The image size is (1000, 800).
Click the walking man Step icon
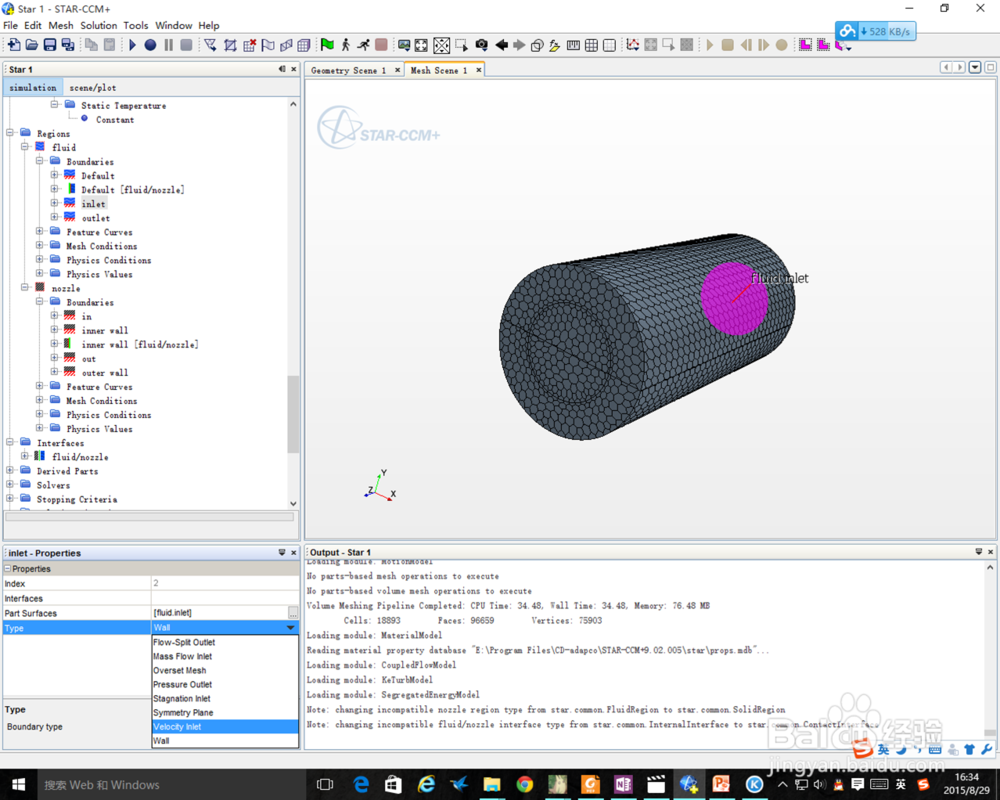tap(345, 45)
